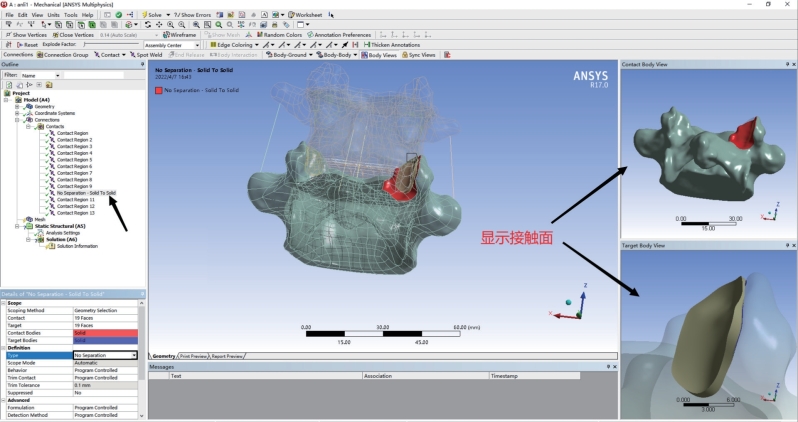Select Analysis Settings in tree

63,233
